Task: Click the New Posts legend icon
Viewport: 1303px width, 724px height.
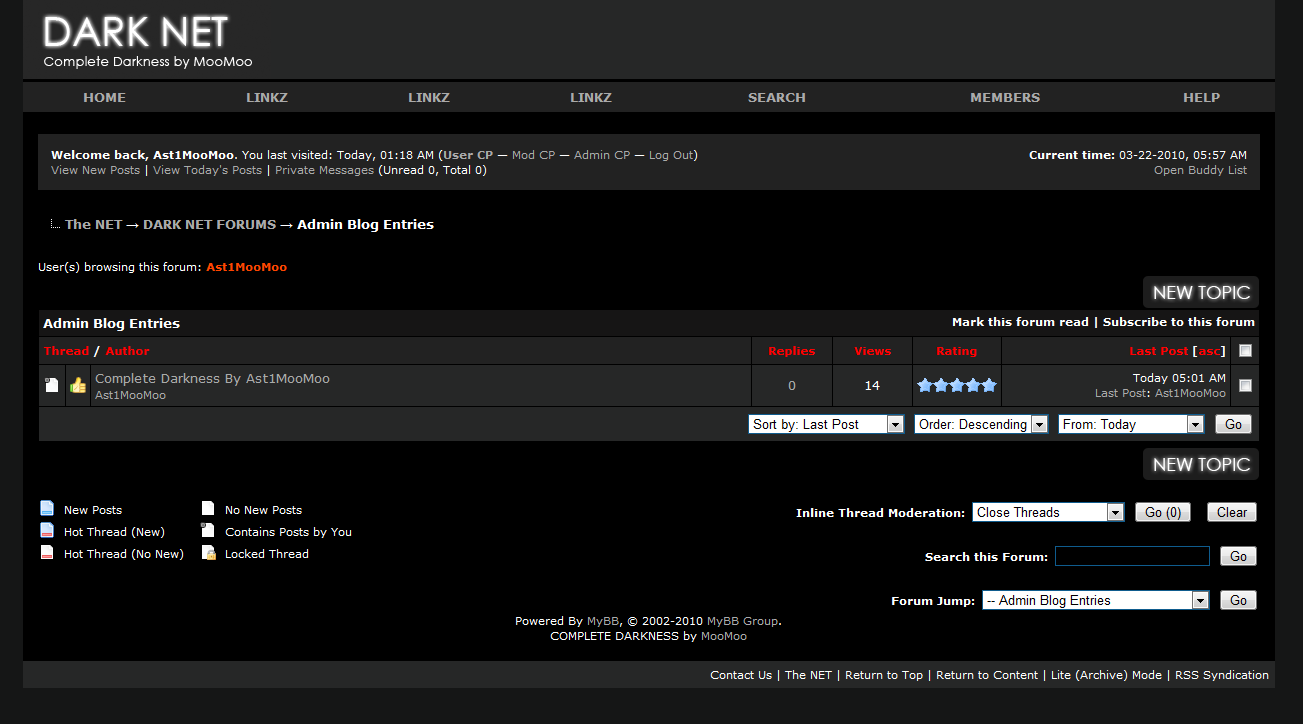Action: [x=47, y=509]
